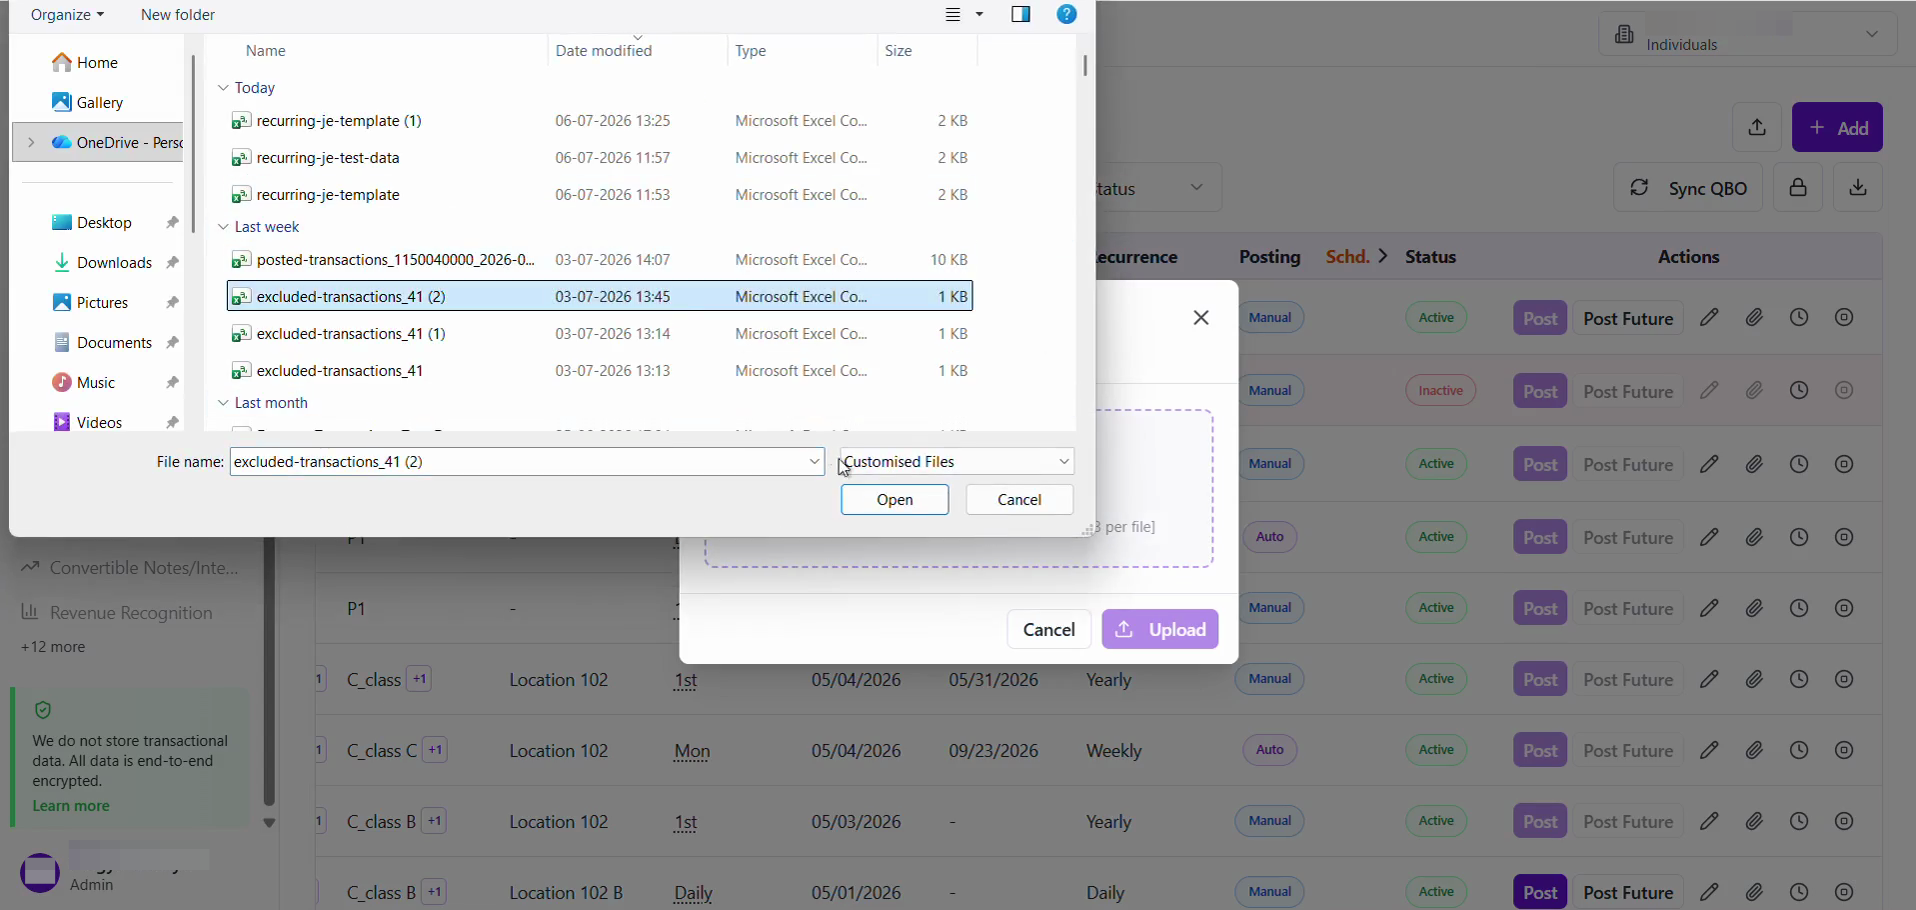Open history clock icon in Weekly row
1916x910 pixels.
[1799, 751]
